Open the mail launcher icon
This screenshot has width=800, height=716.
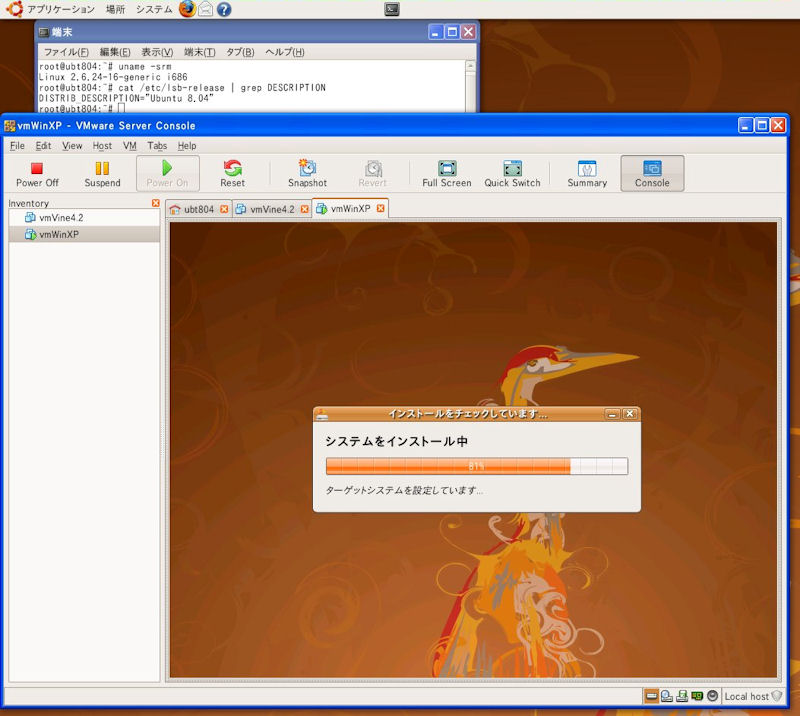coord(206,9)
